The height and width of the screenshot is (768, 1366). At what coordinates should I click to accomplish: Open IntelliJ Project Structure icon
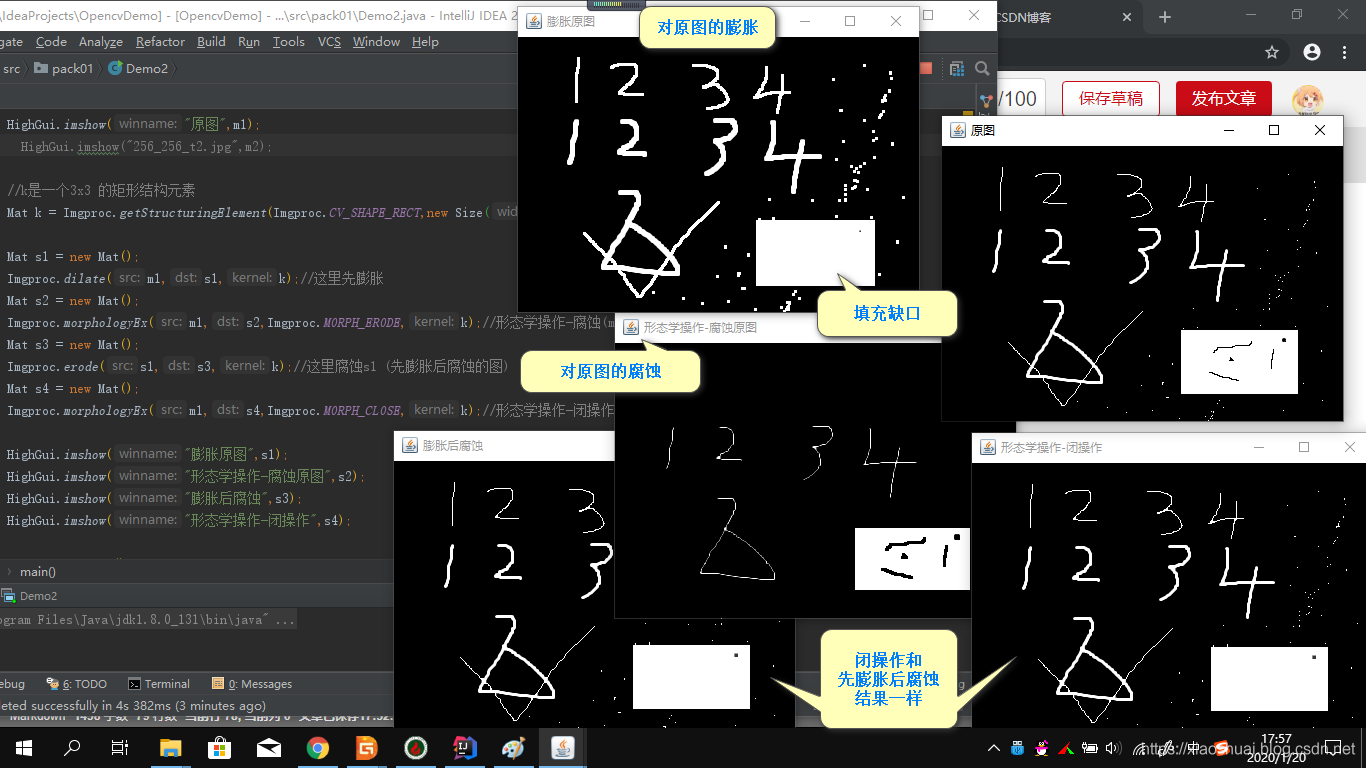tap(957, 68)
